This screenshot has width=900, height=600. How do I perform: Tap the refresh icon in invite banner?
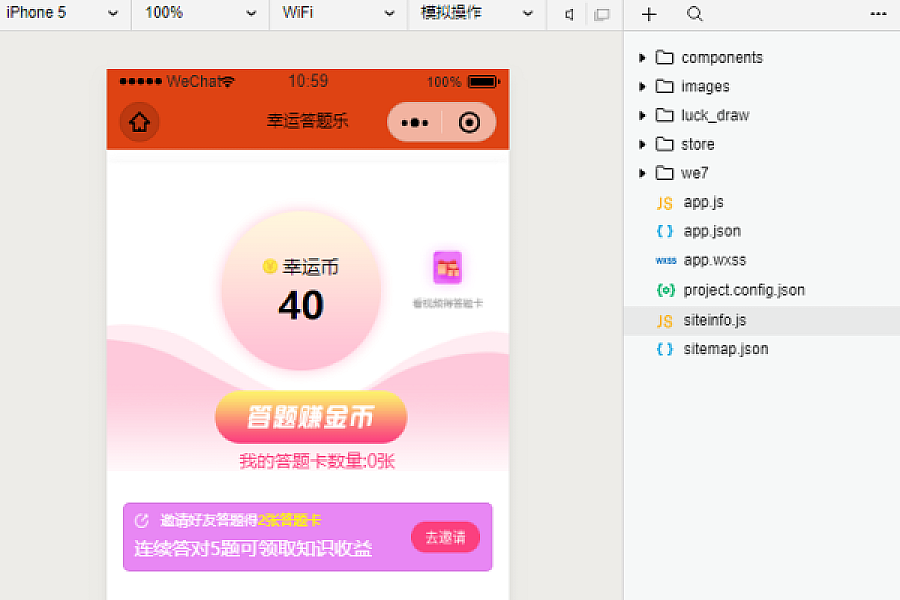(141, 520)
